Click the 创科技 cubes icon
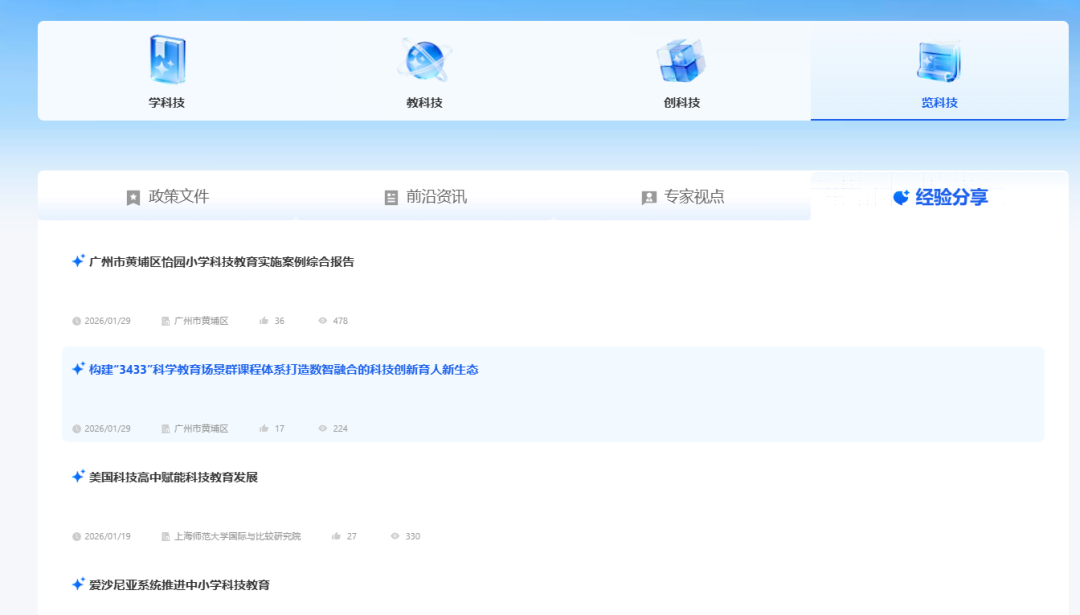Image resolution: width=1080 pixels, height=615 pixels. pos(681,61)
